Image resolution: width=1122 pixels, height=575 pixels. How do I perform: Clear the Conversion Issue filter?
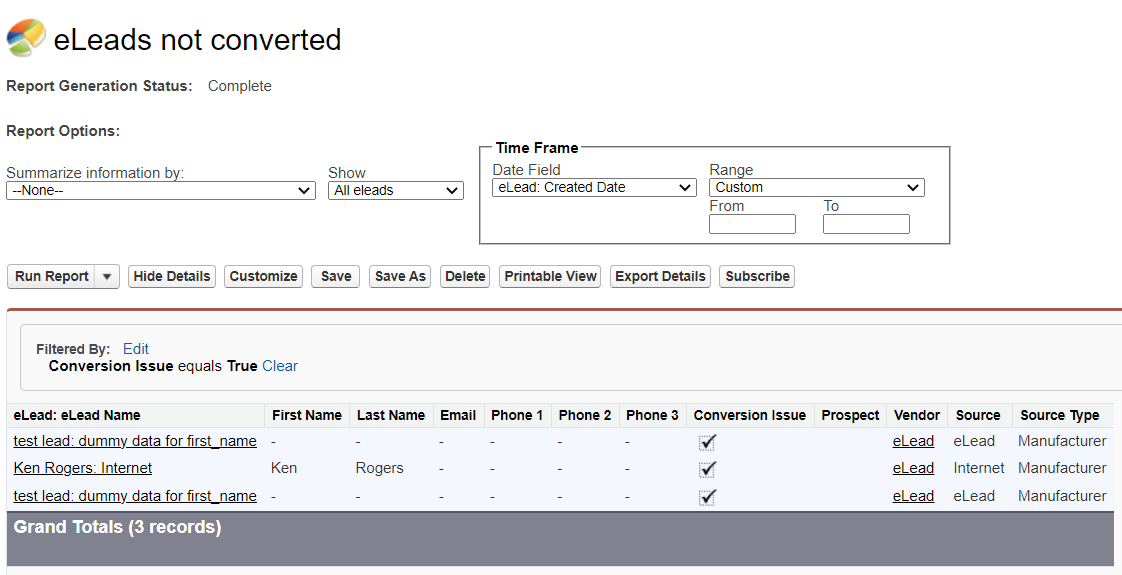[280, 366]
